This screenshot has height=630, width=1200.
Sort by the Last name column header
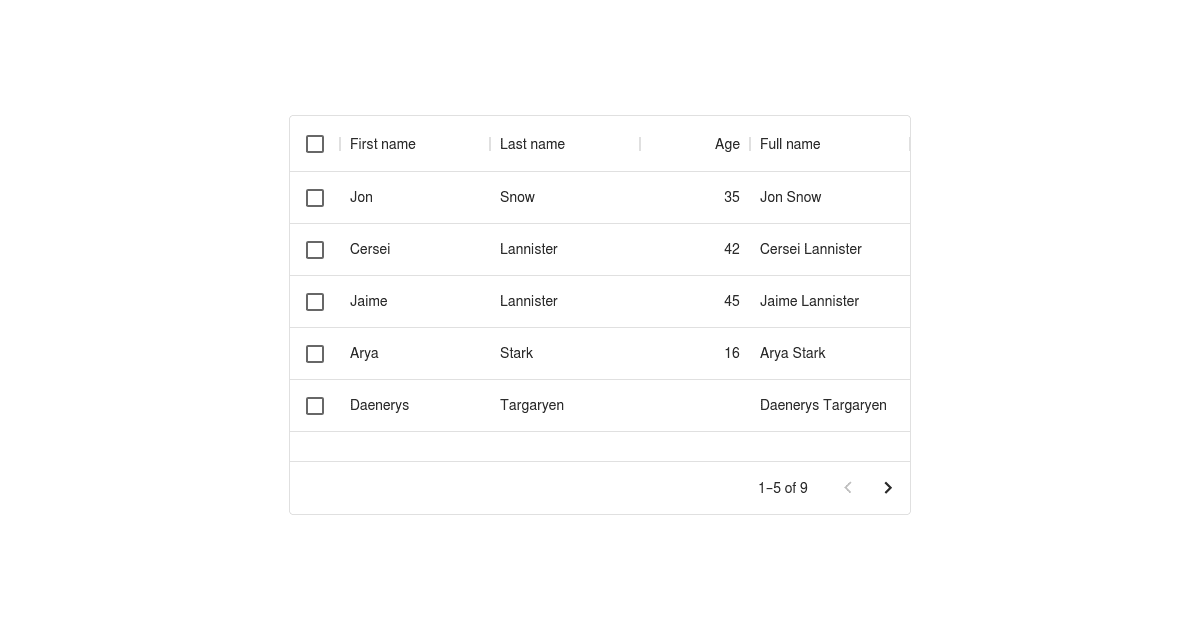[532, 144]
